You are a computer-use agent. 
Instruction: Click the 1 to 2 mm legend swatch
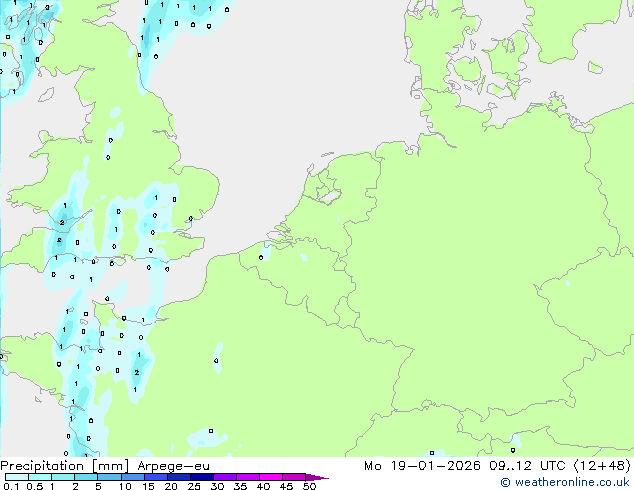(63, 477)
